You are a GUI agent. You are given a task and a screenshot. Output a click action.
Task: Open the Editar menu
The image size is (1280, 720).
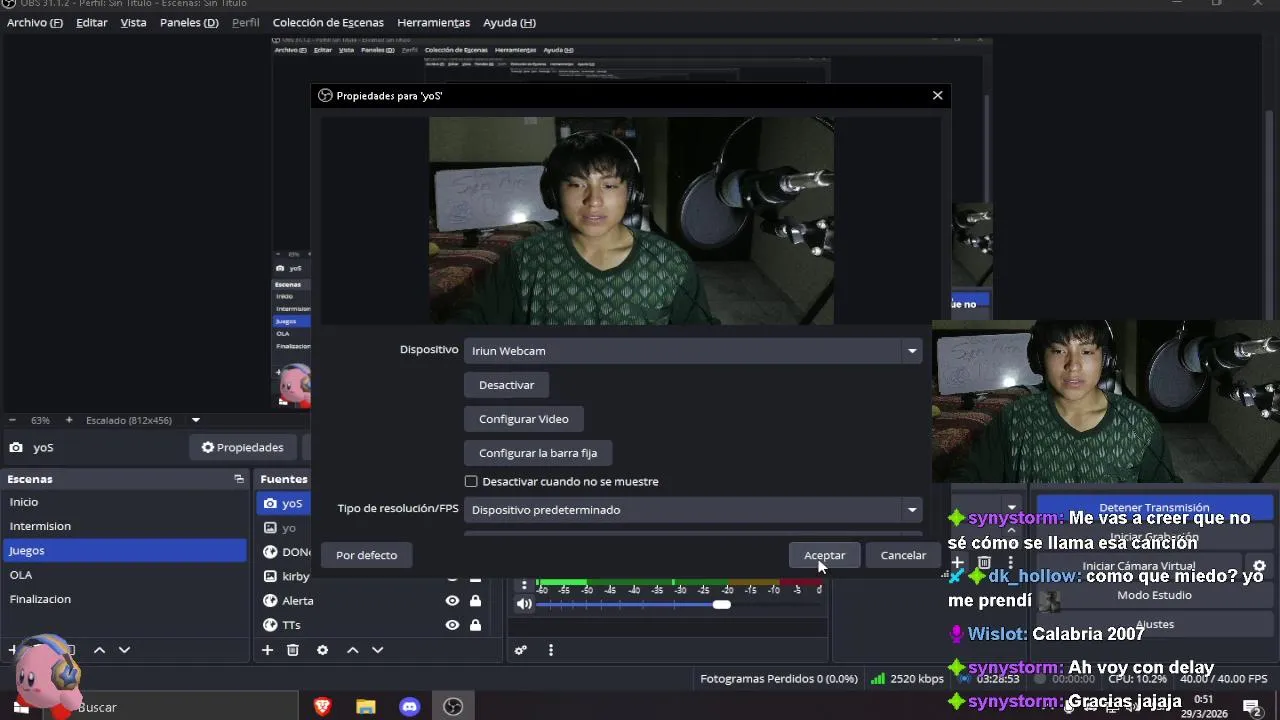(91, 22)
